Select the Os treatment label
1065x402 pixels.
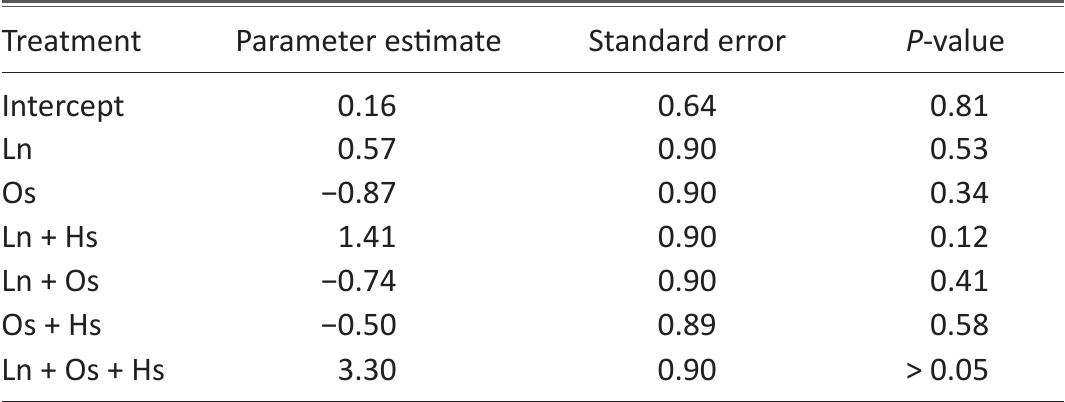(x=18, y=194)
